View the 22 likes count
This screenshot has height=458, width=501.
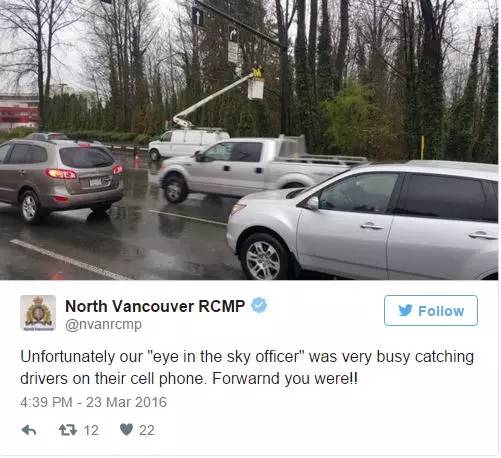coord(147,430)
